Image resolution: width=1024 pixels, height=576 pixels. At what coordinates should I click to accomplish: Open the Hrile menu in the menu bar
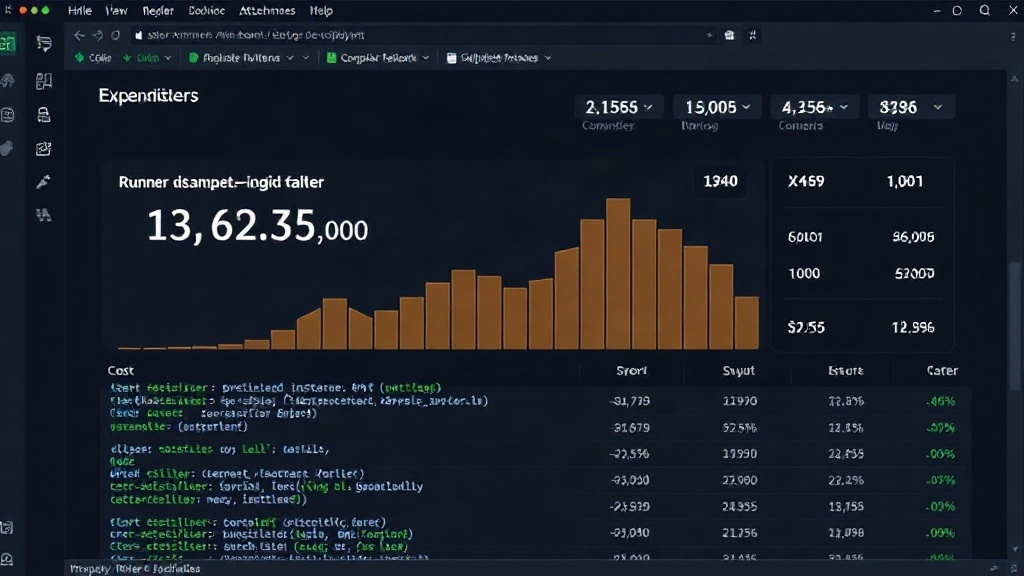(80, 10)
